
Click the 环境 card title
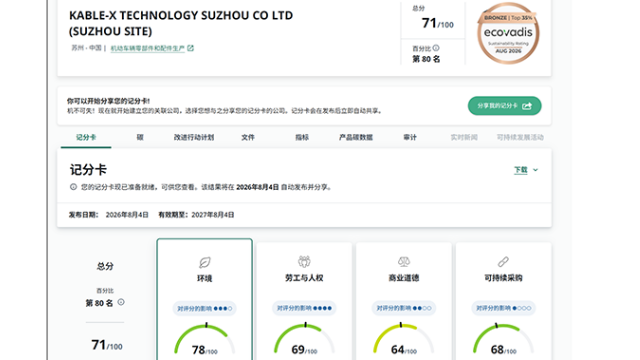pos(204,278)
